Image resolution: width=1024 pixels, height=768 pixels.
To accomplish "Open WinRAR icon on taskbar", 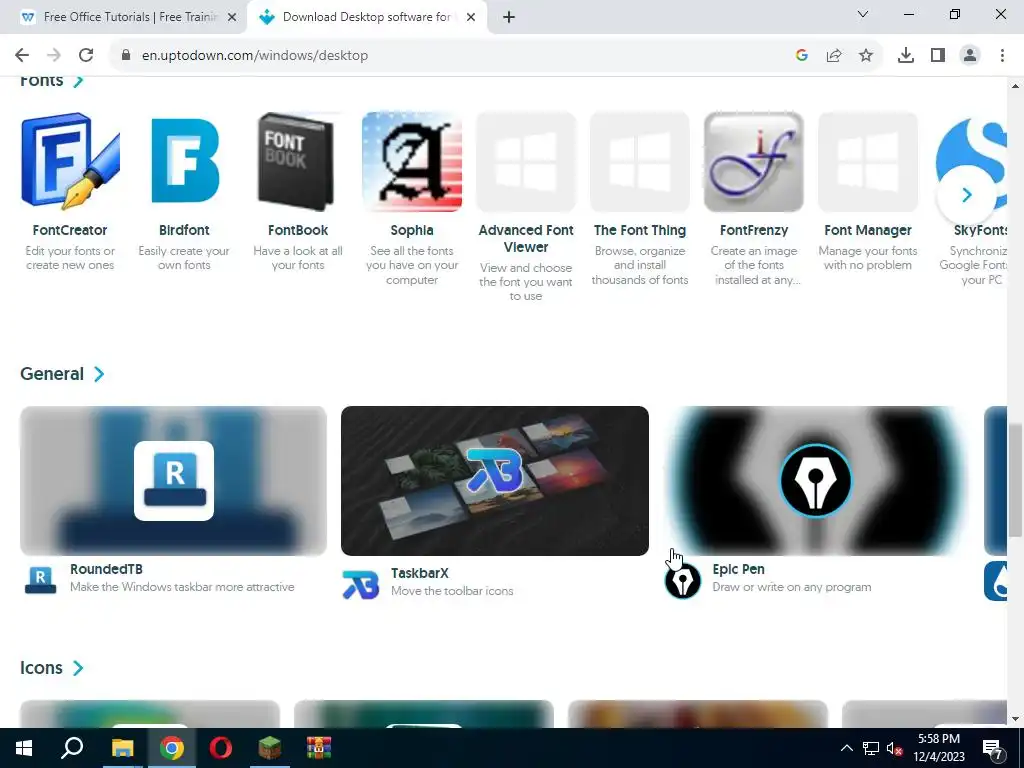I will pos(319,748).
